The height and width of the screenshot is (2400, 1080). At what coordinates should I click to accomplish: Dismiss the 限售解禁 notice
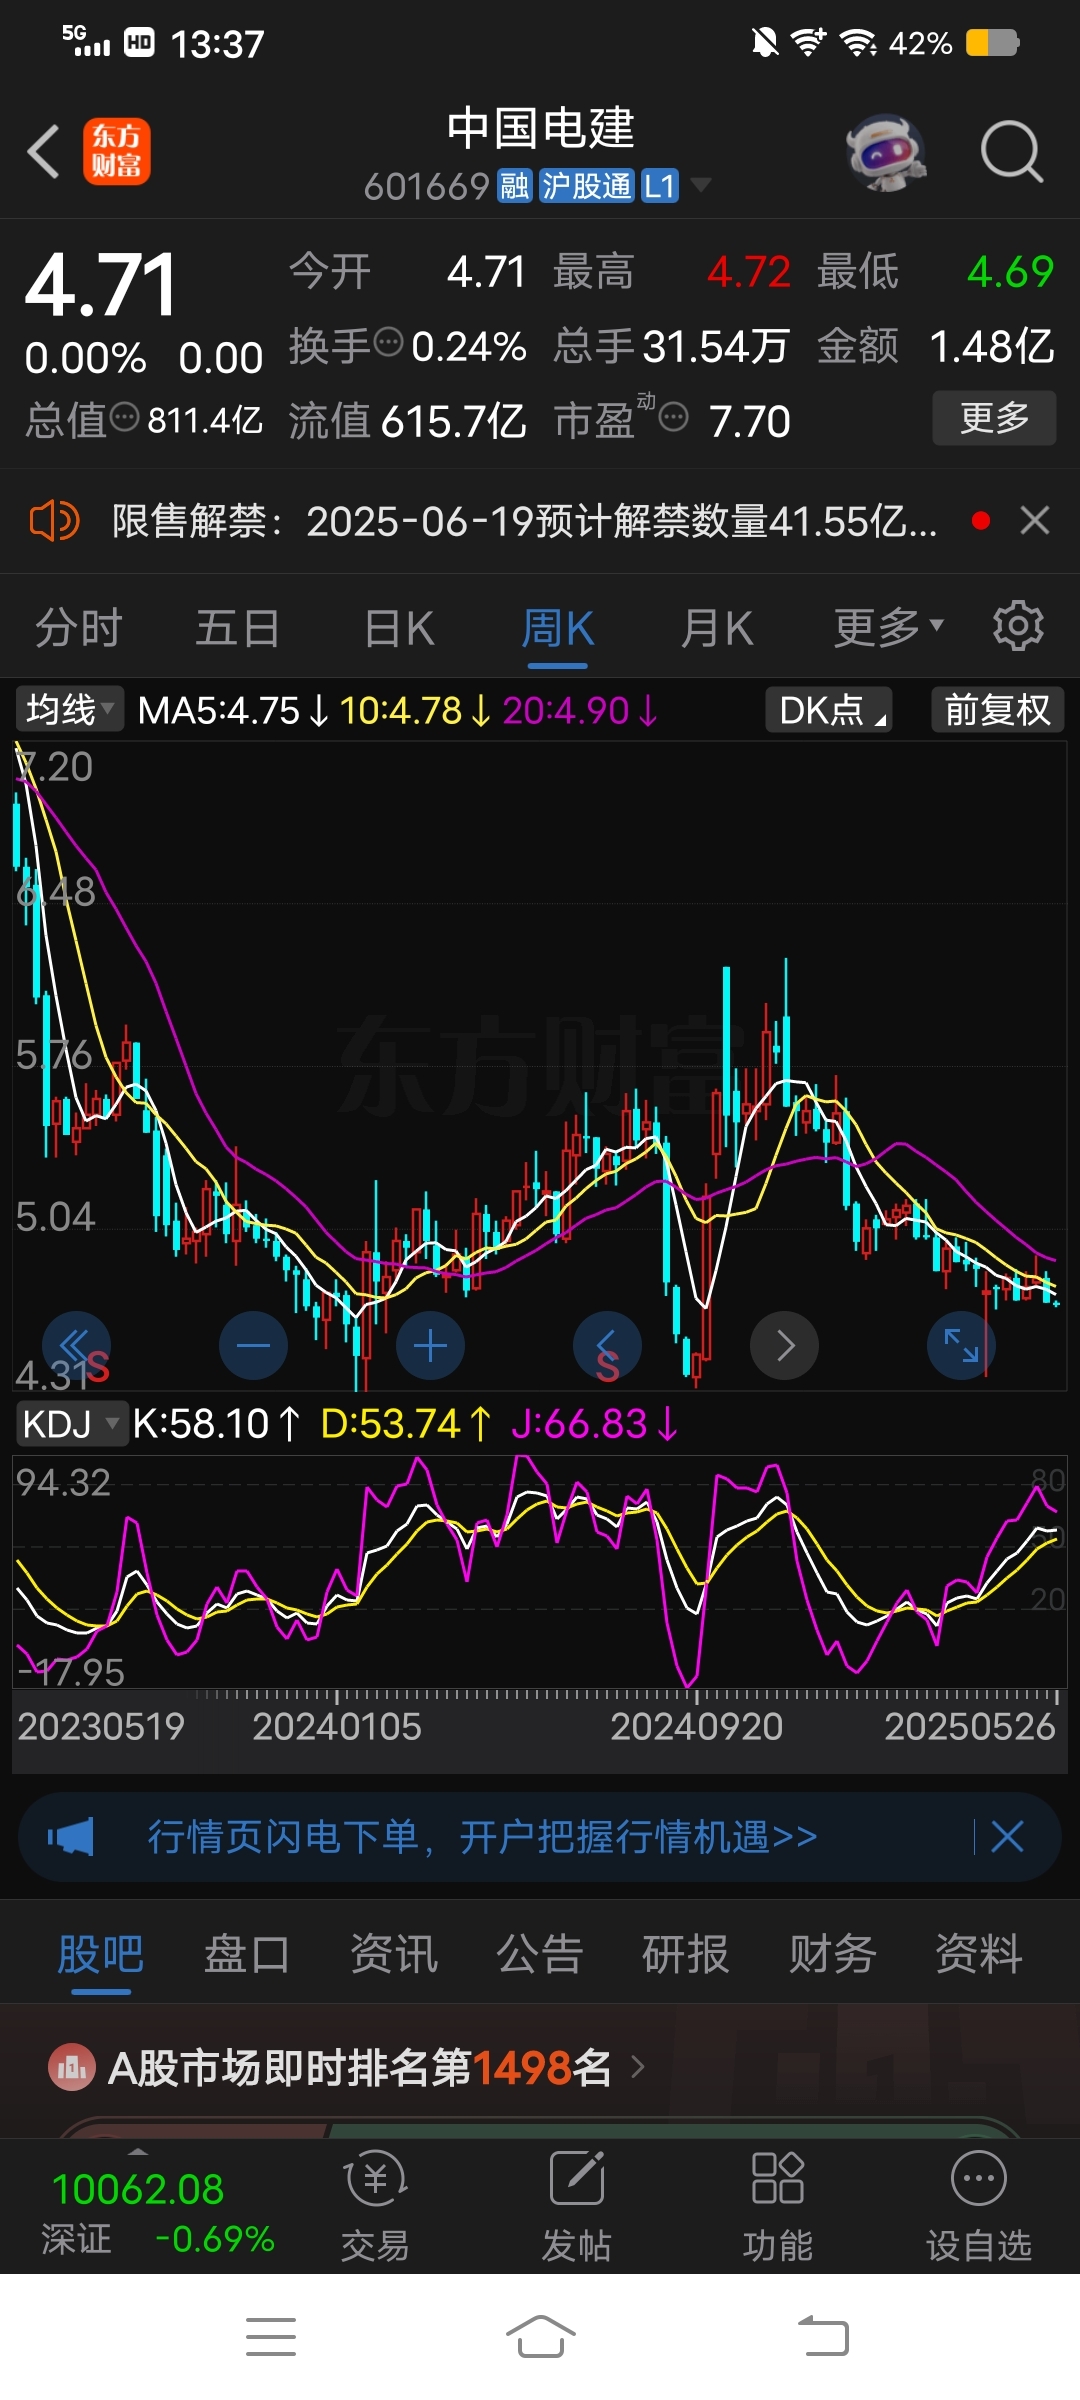pos(1035,520)
